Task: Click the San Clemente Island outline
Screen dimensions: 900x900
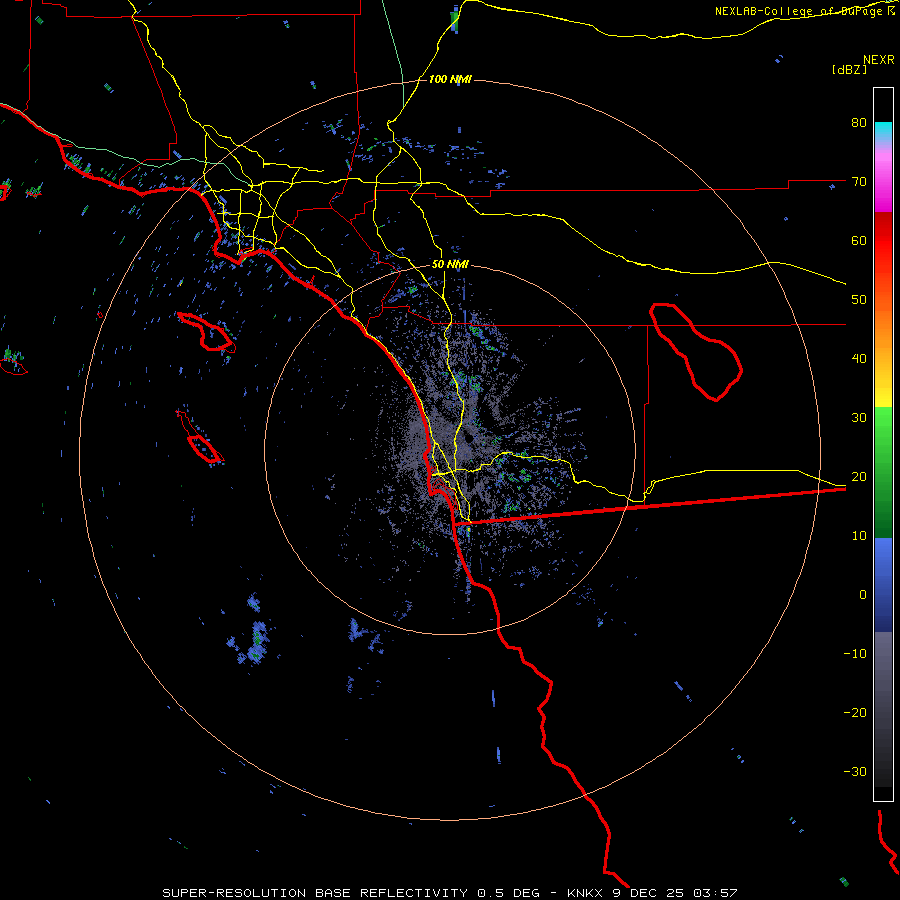Action: pos(200,437)
